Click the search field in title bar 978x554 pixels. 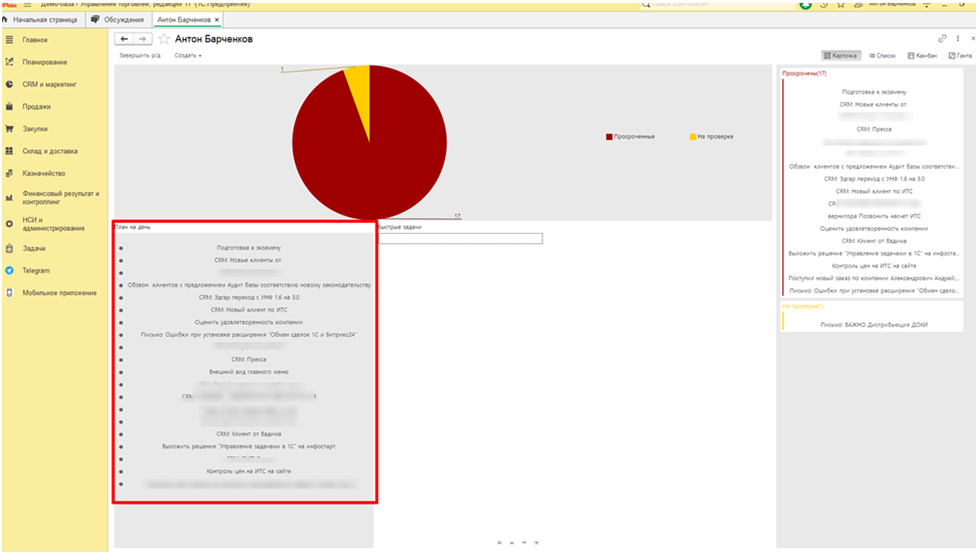pos(717,4)
